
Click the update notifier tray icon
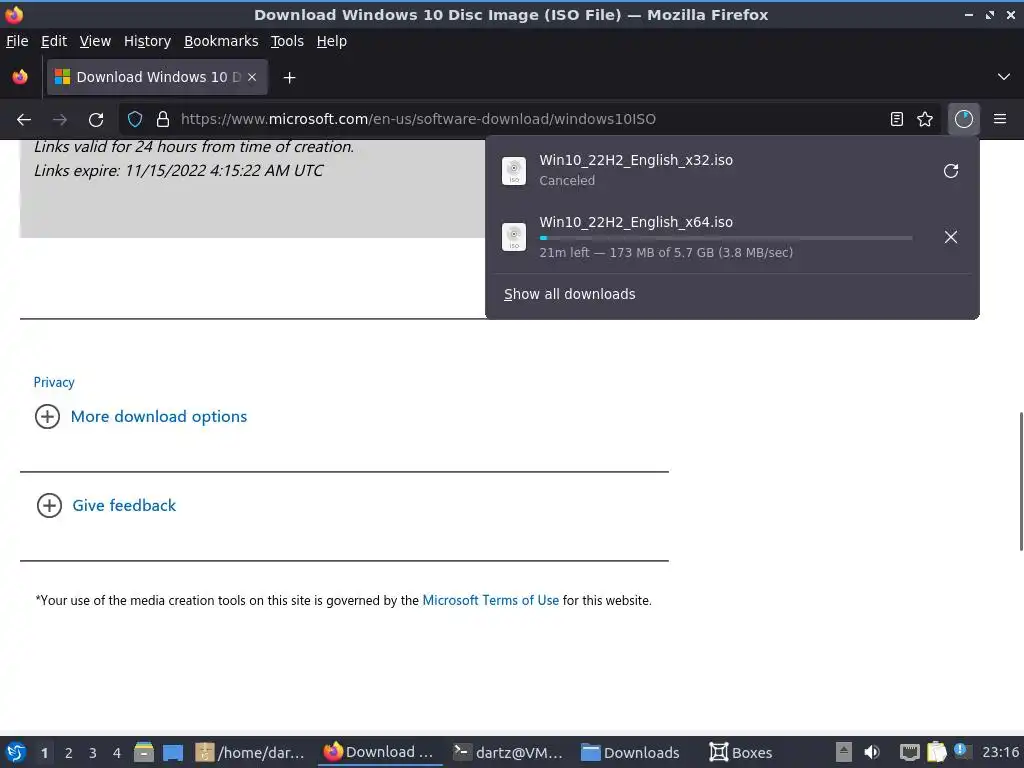pyautogui.click(x=961, y=751)
